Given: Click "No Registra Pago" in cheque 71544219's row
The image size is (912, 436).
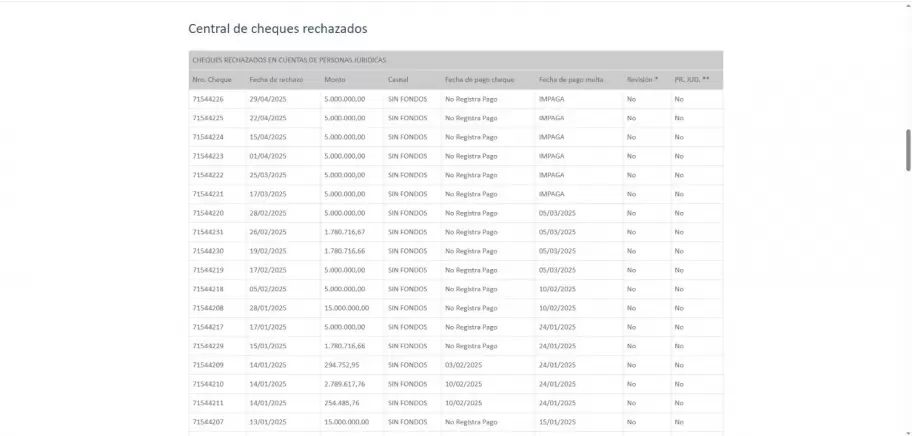Looking at the screenshot, I should click(x=471, y=270).
